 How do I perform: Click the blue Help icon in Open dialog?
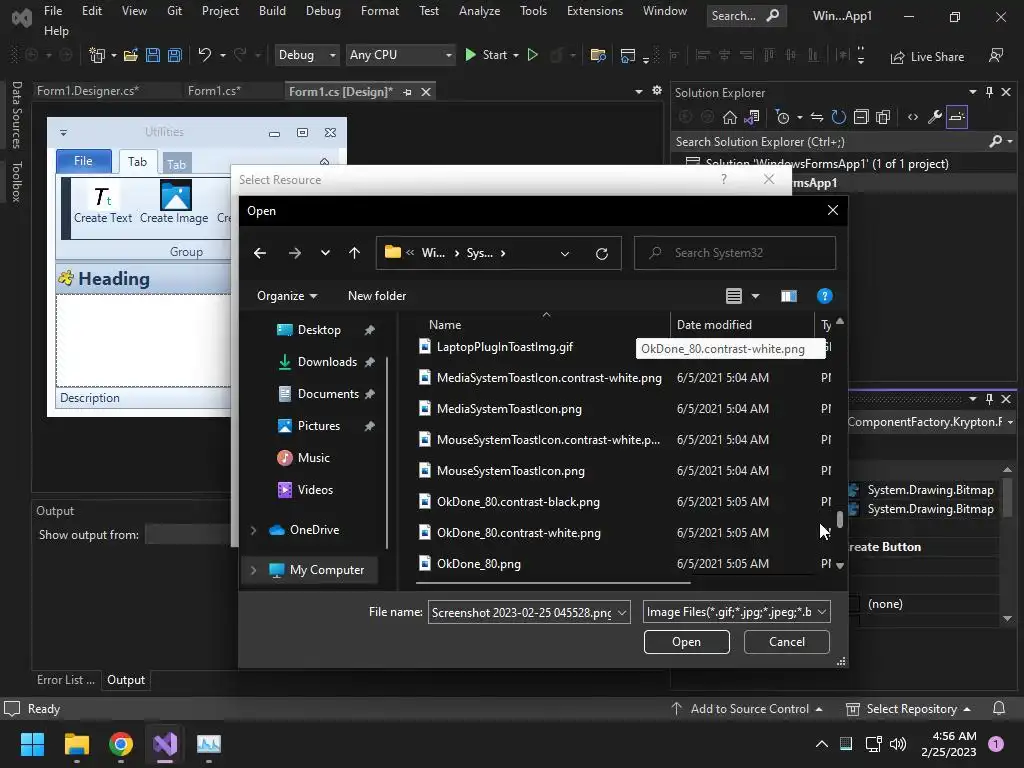(824, 296)
